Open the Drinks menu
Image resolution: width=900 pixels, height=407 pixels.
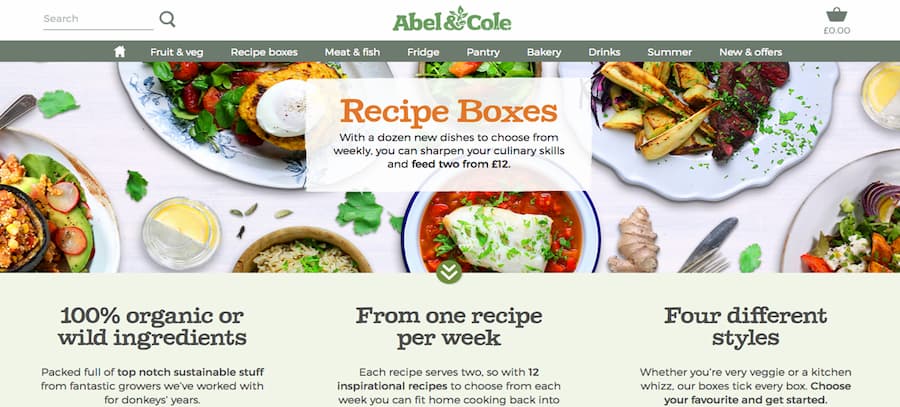pos(604,52)
